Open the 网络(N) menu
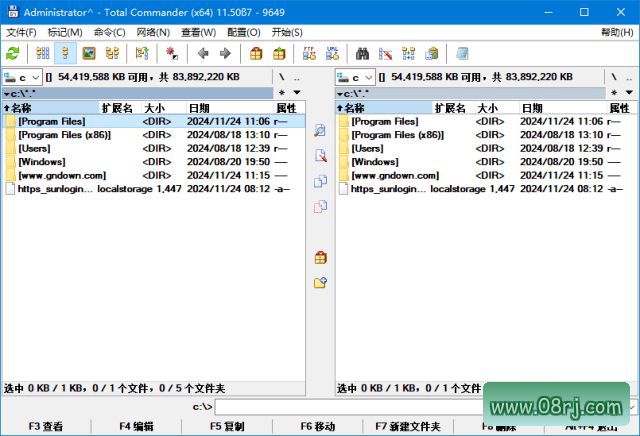This screenshot has width=640, height=436. [x=153, y=32]
